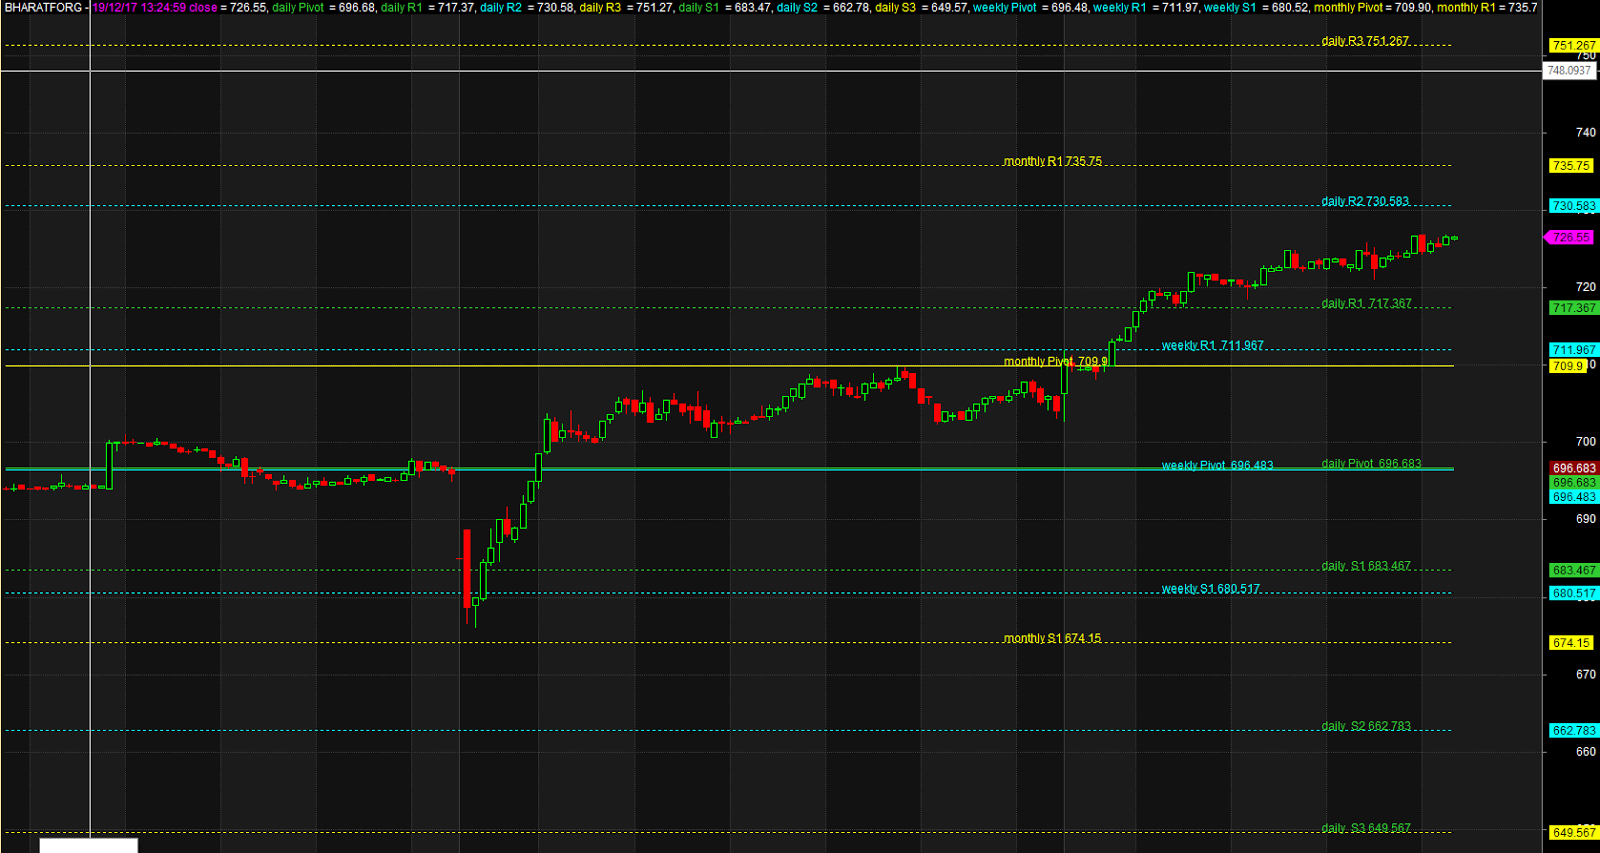The image size is (1600, 853).
Task: Click the cyan 711.967 price axis tag
Action: coord(1574,350)
